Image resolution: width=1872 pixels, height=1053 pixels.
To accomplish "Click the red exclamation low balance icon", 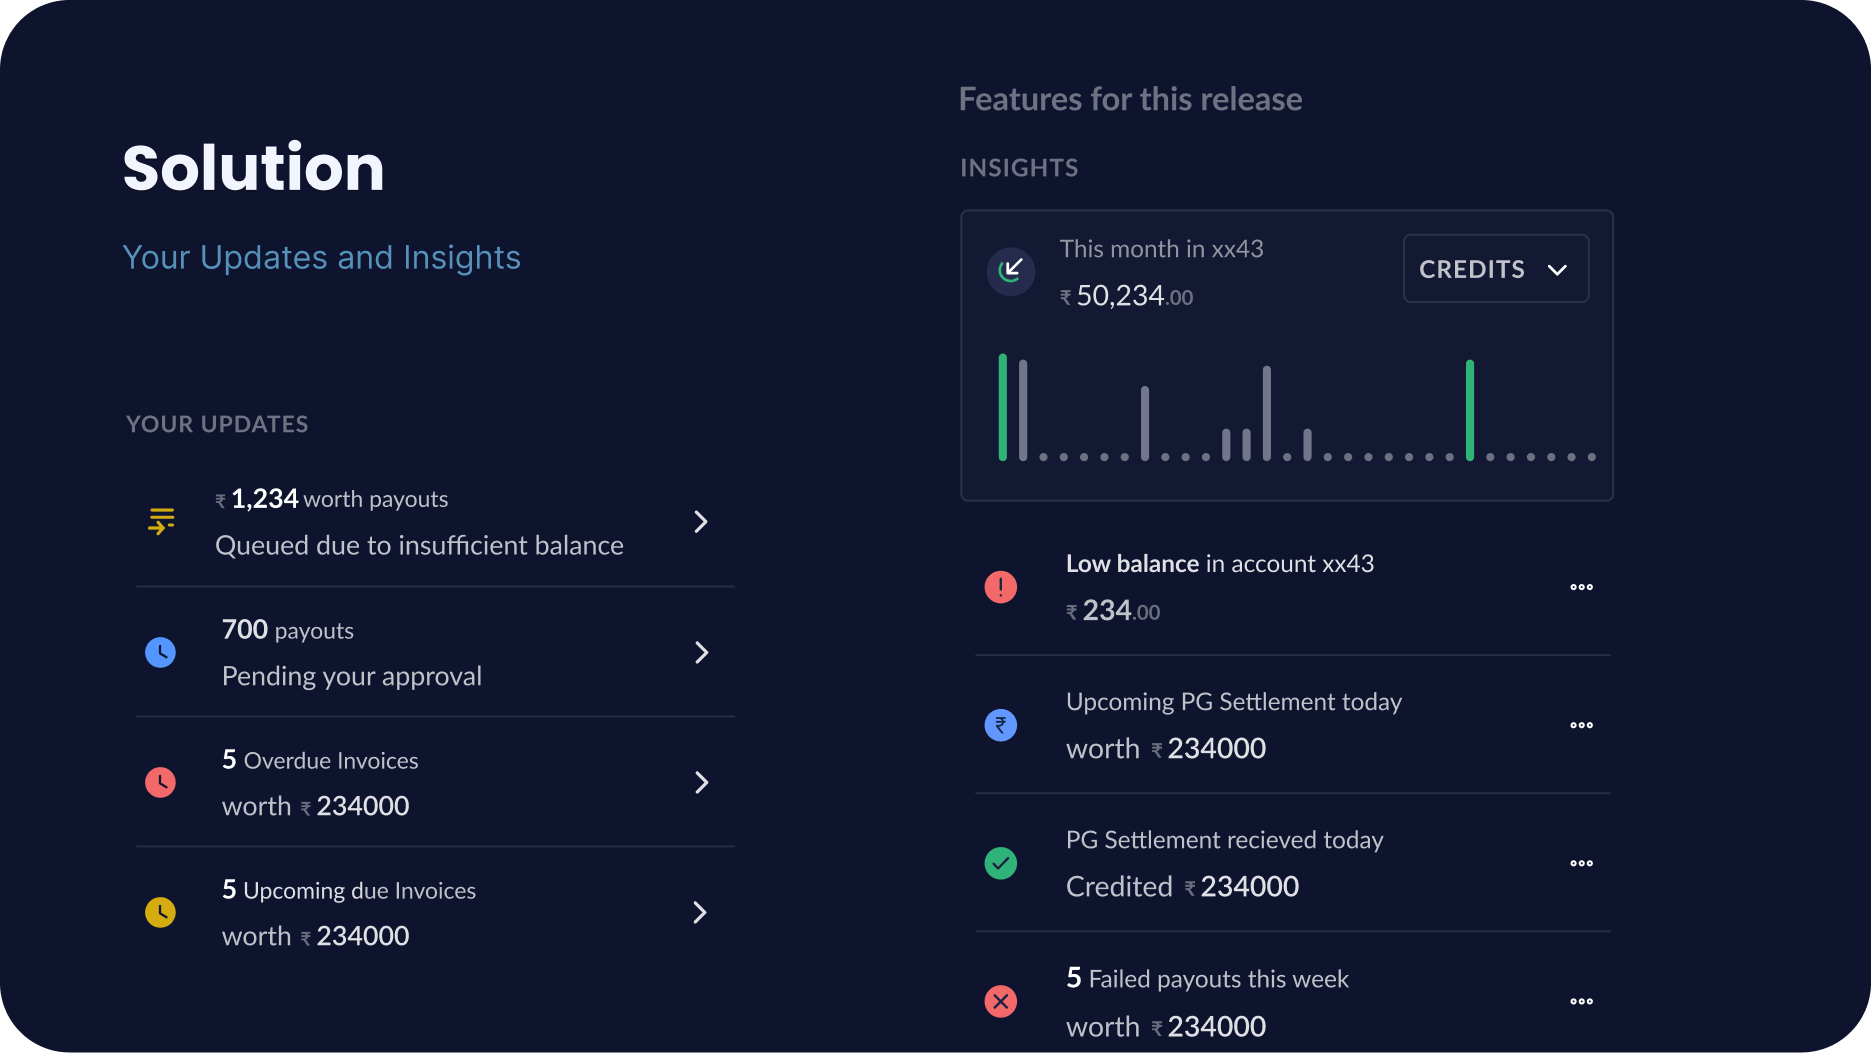I will (1000, 587).
